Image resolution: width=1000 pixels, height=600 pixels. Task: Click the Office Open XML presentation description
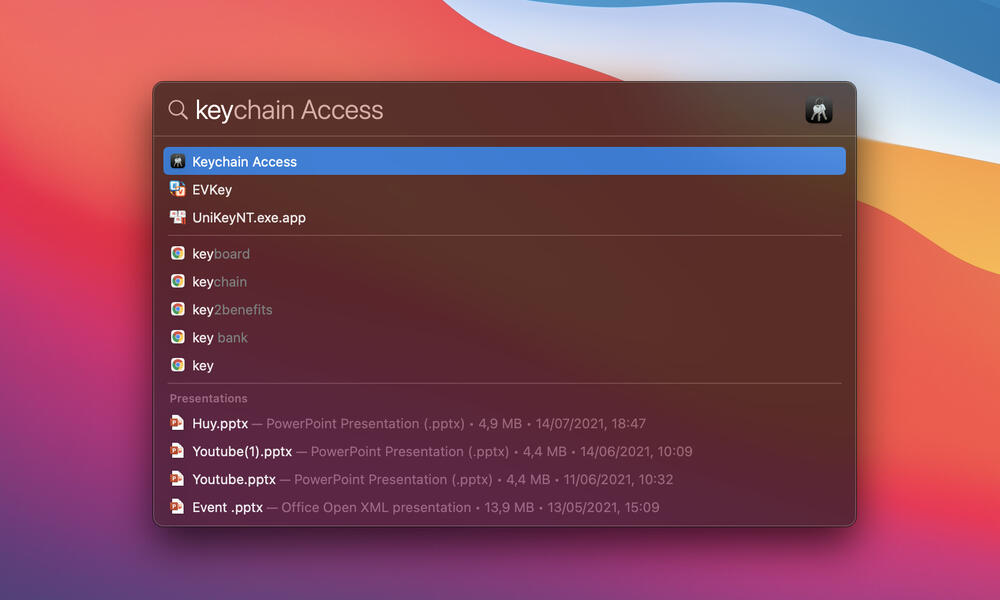376,508
